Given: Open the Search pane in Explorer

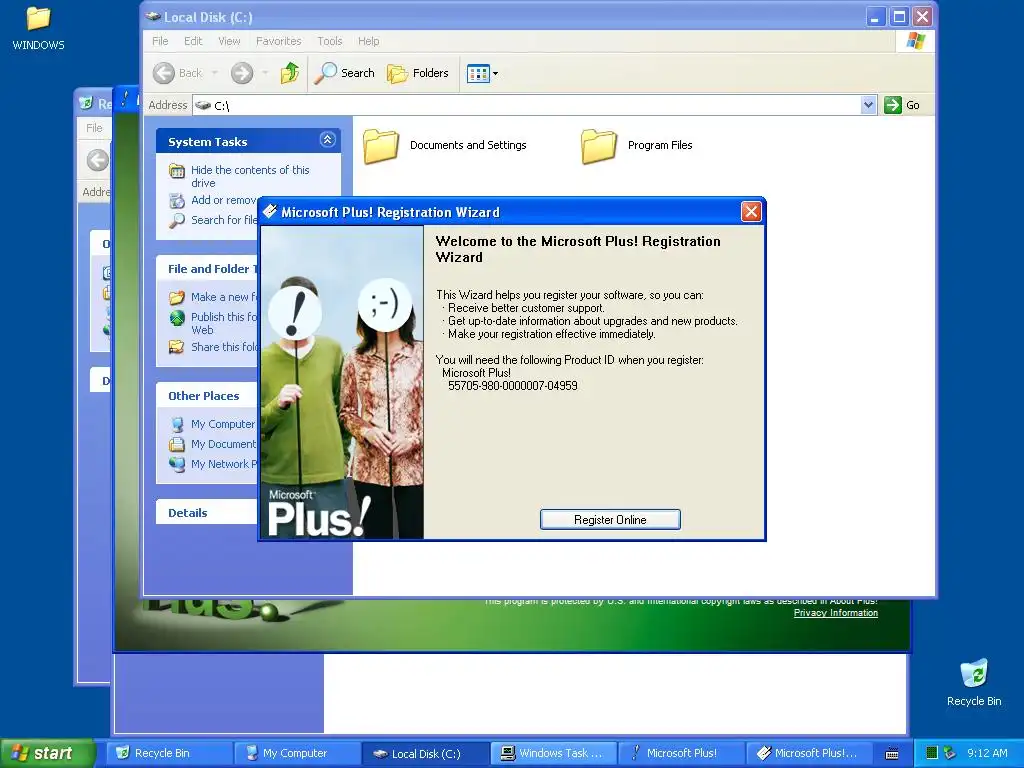Looking at the screenshot, I should [345, 73].
